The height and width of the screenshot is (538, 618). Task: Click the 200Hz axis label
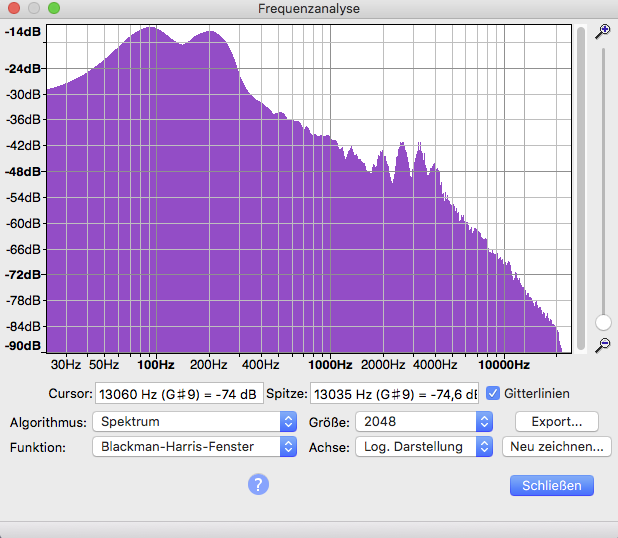point(208,365)
